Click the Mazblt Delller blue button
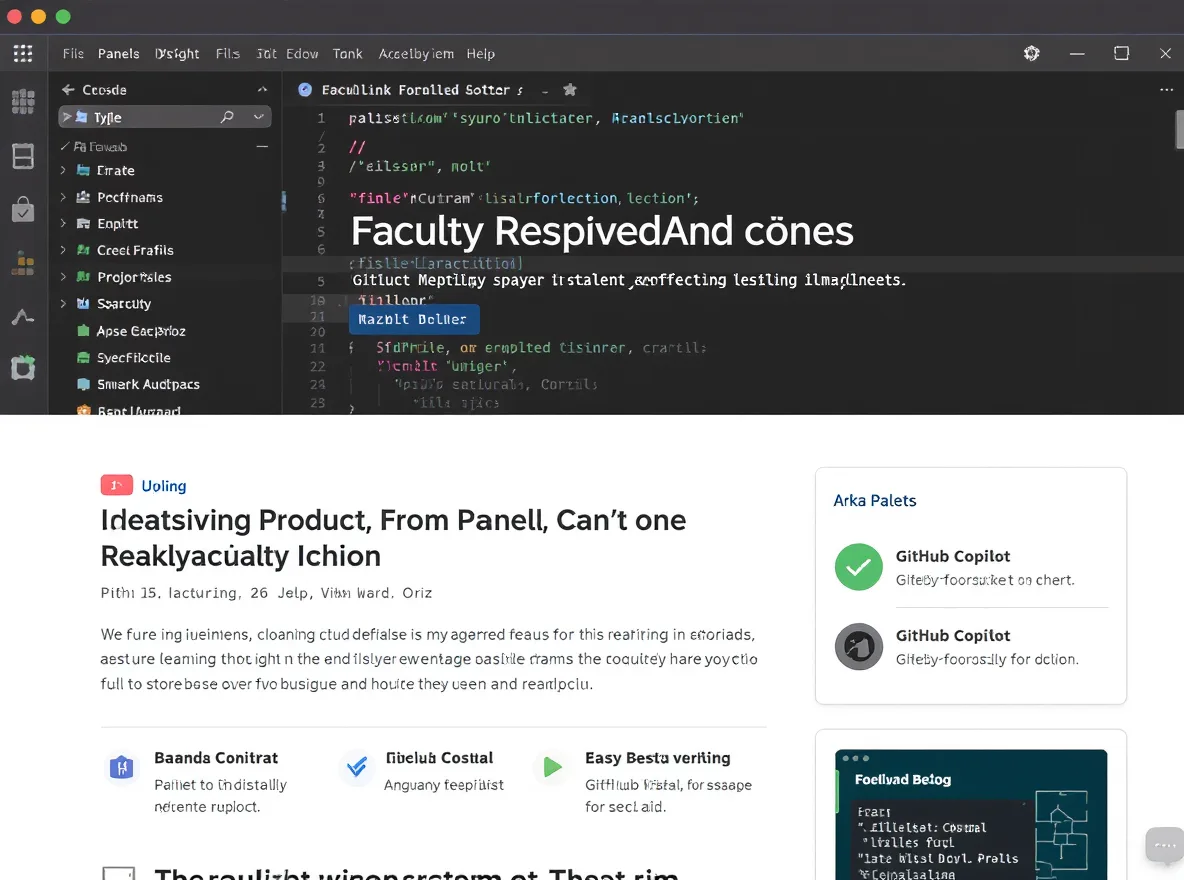The image size is (1184, 880). tap(414, 320)
